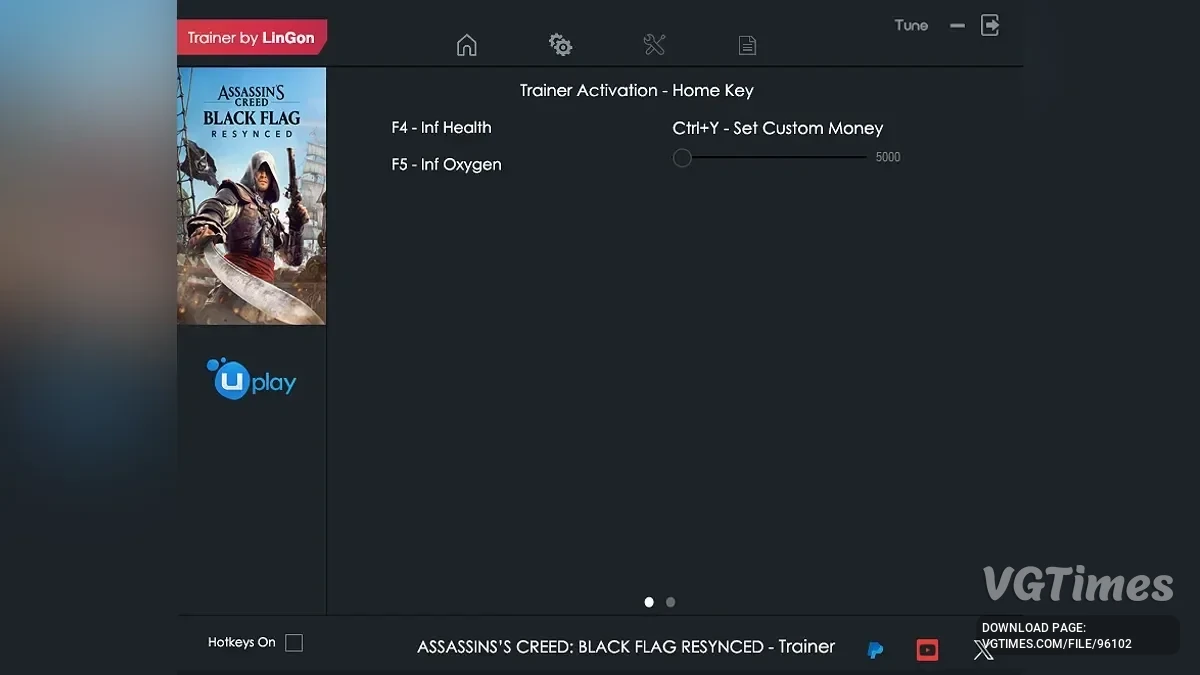Minimize the trainer window
The image size is (1200, 675).
coord(957,25)
